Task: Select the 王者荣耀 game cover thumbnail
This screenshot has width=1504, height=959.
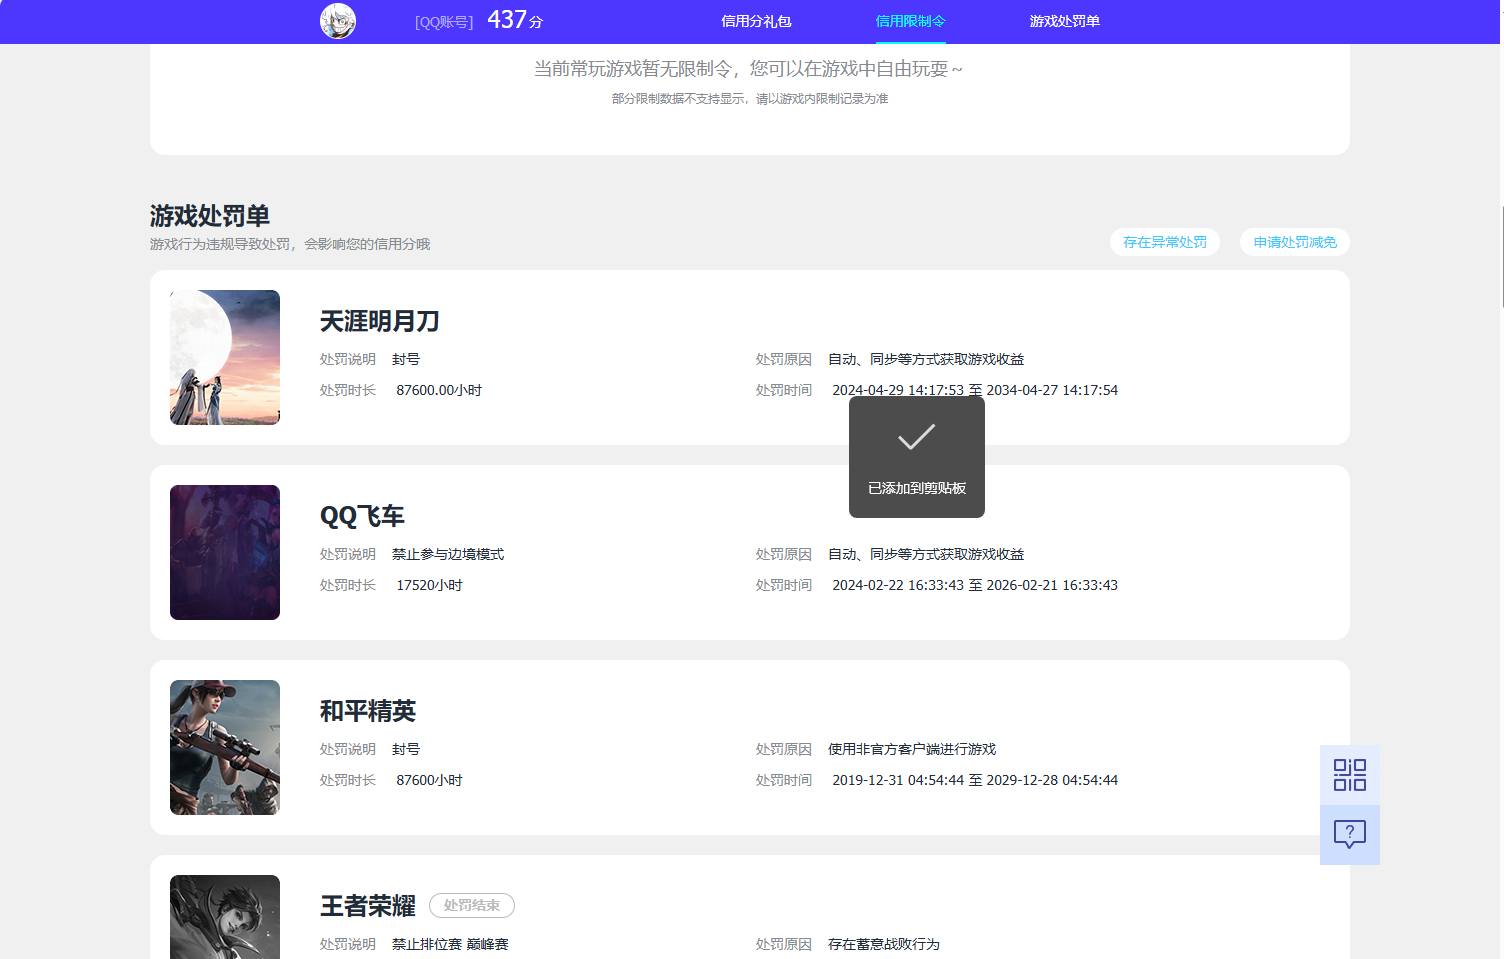Action: tap(225, 916)
